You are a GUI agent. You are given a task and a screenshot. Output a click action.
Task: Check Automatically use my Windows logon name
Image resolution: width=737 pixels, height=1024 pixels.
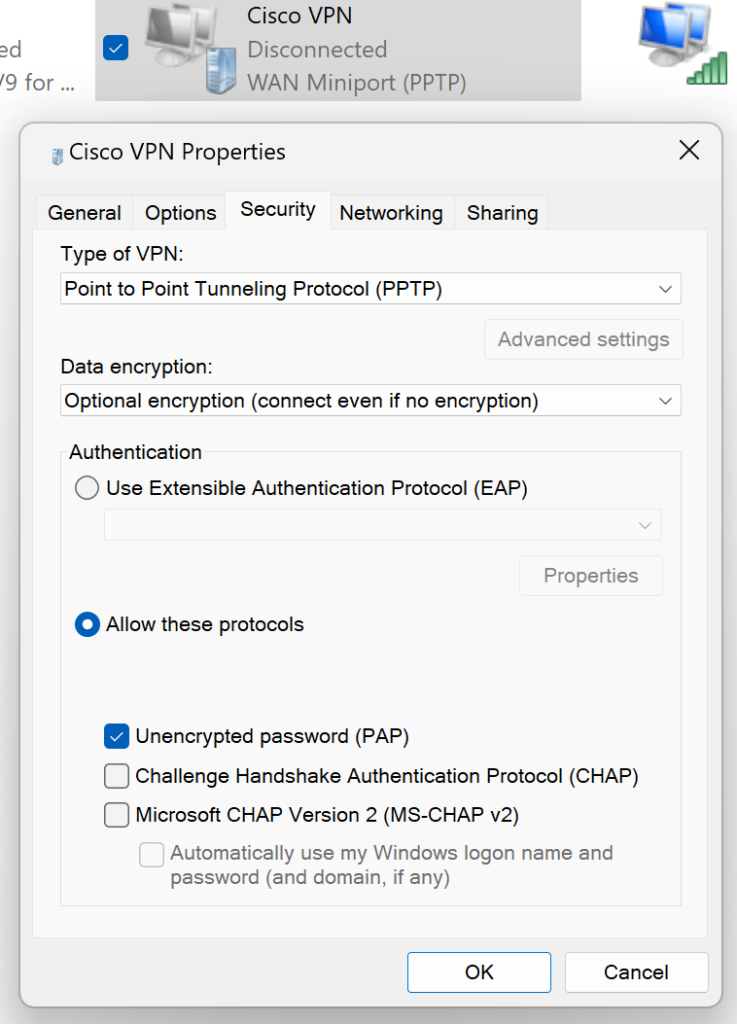coord(151,854)
